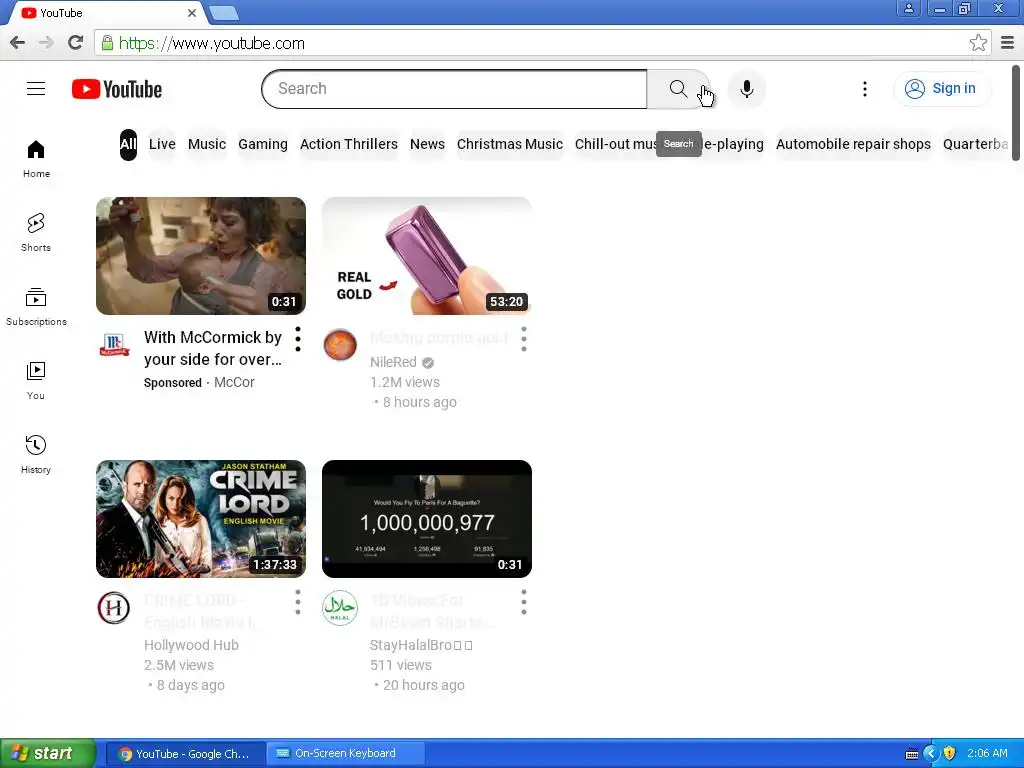
Task: Switch to YouTube - Google Chrome taskbar item
Action: pyautogui.click(x=185, y=753)
